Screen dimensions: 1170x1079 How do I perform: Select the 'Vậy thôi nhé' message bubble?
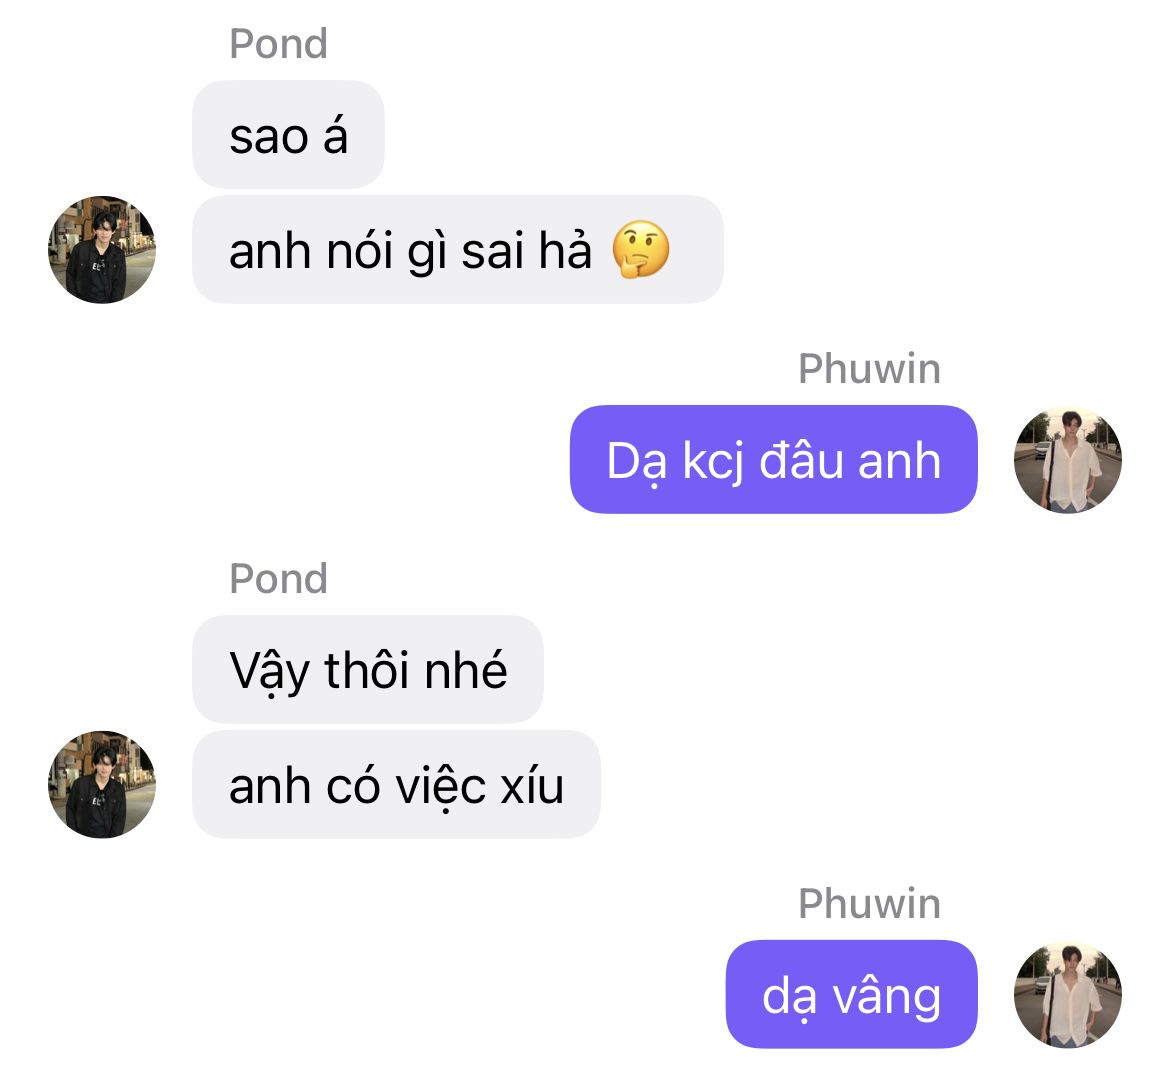point(368,669)
